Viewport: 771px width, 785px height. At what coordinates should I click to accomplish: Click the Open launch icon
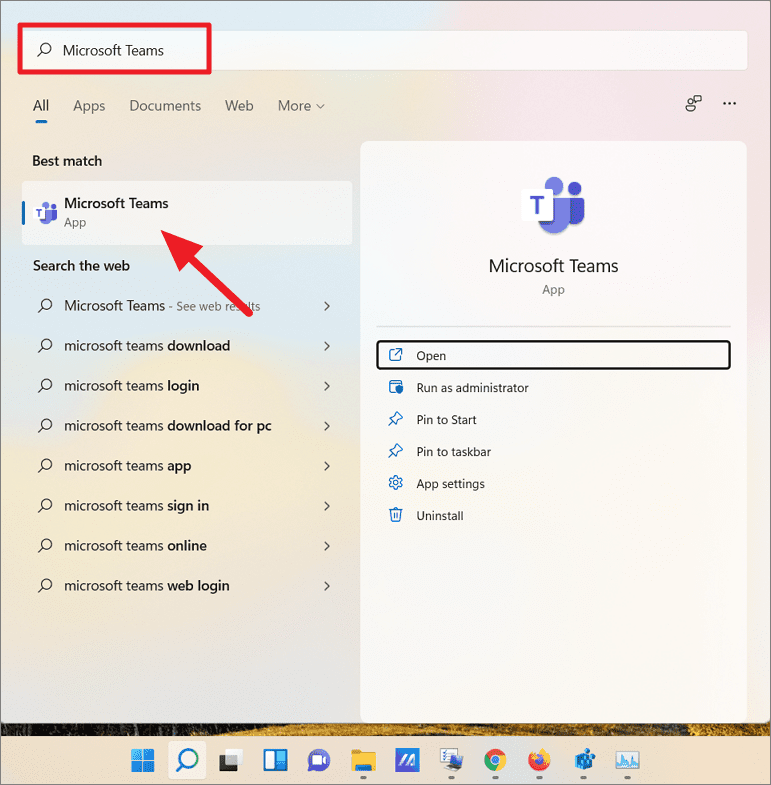396,355
